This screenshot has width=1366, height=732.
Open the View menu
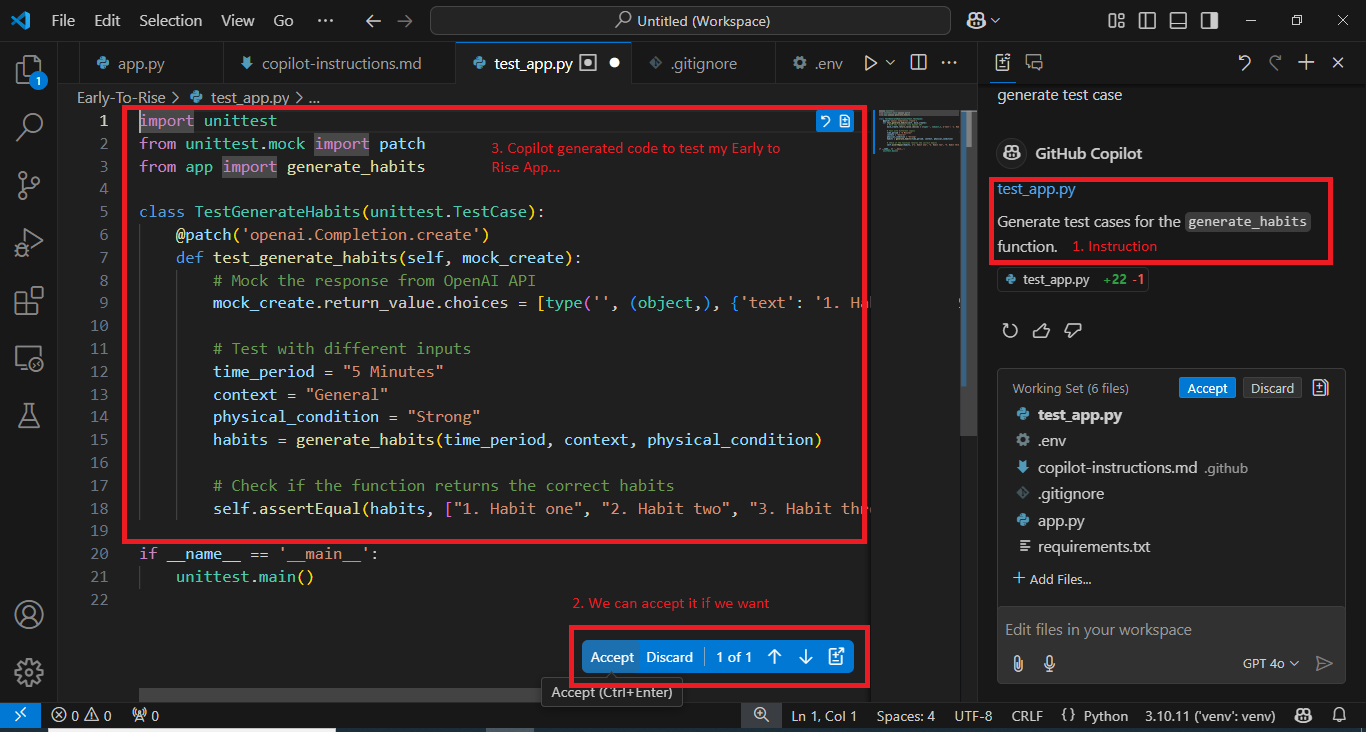238,20
